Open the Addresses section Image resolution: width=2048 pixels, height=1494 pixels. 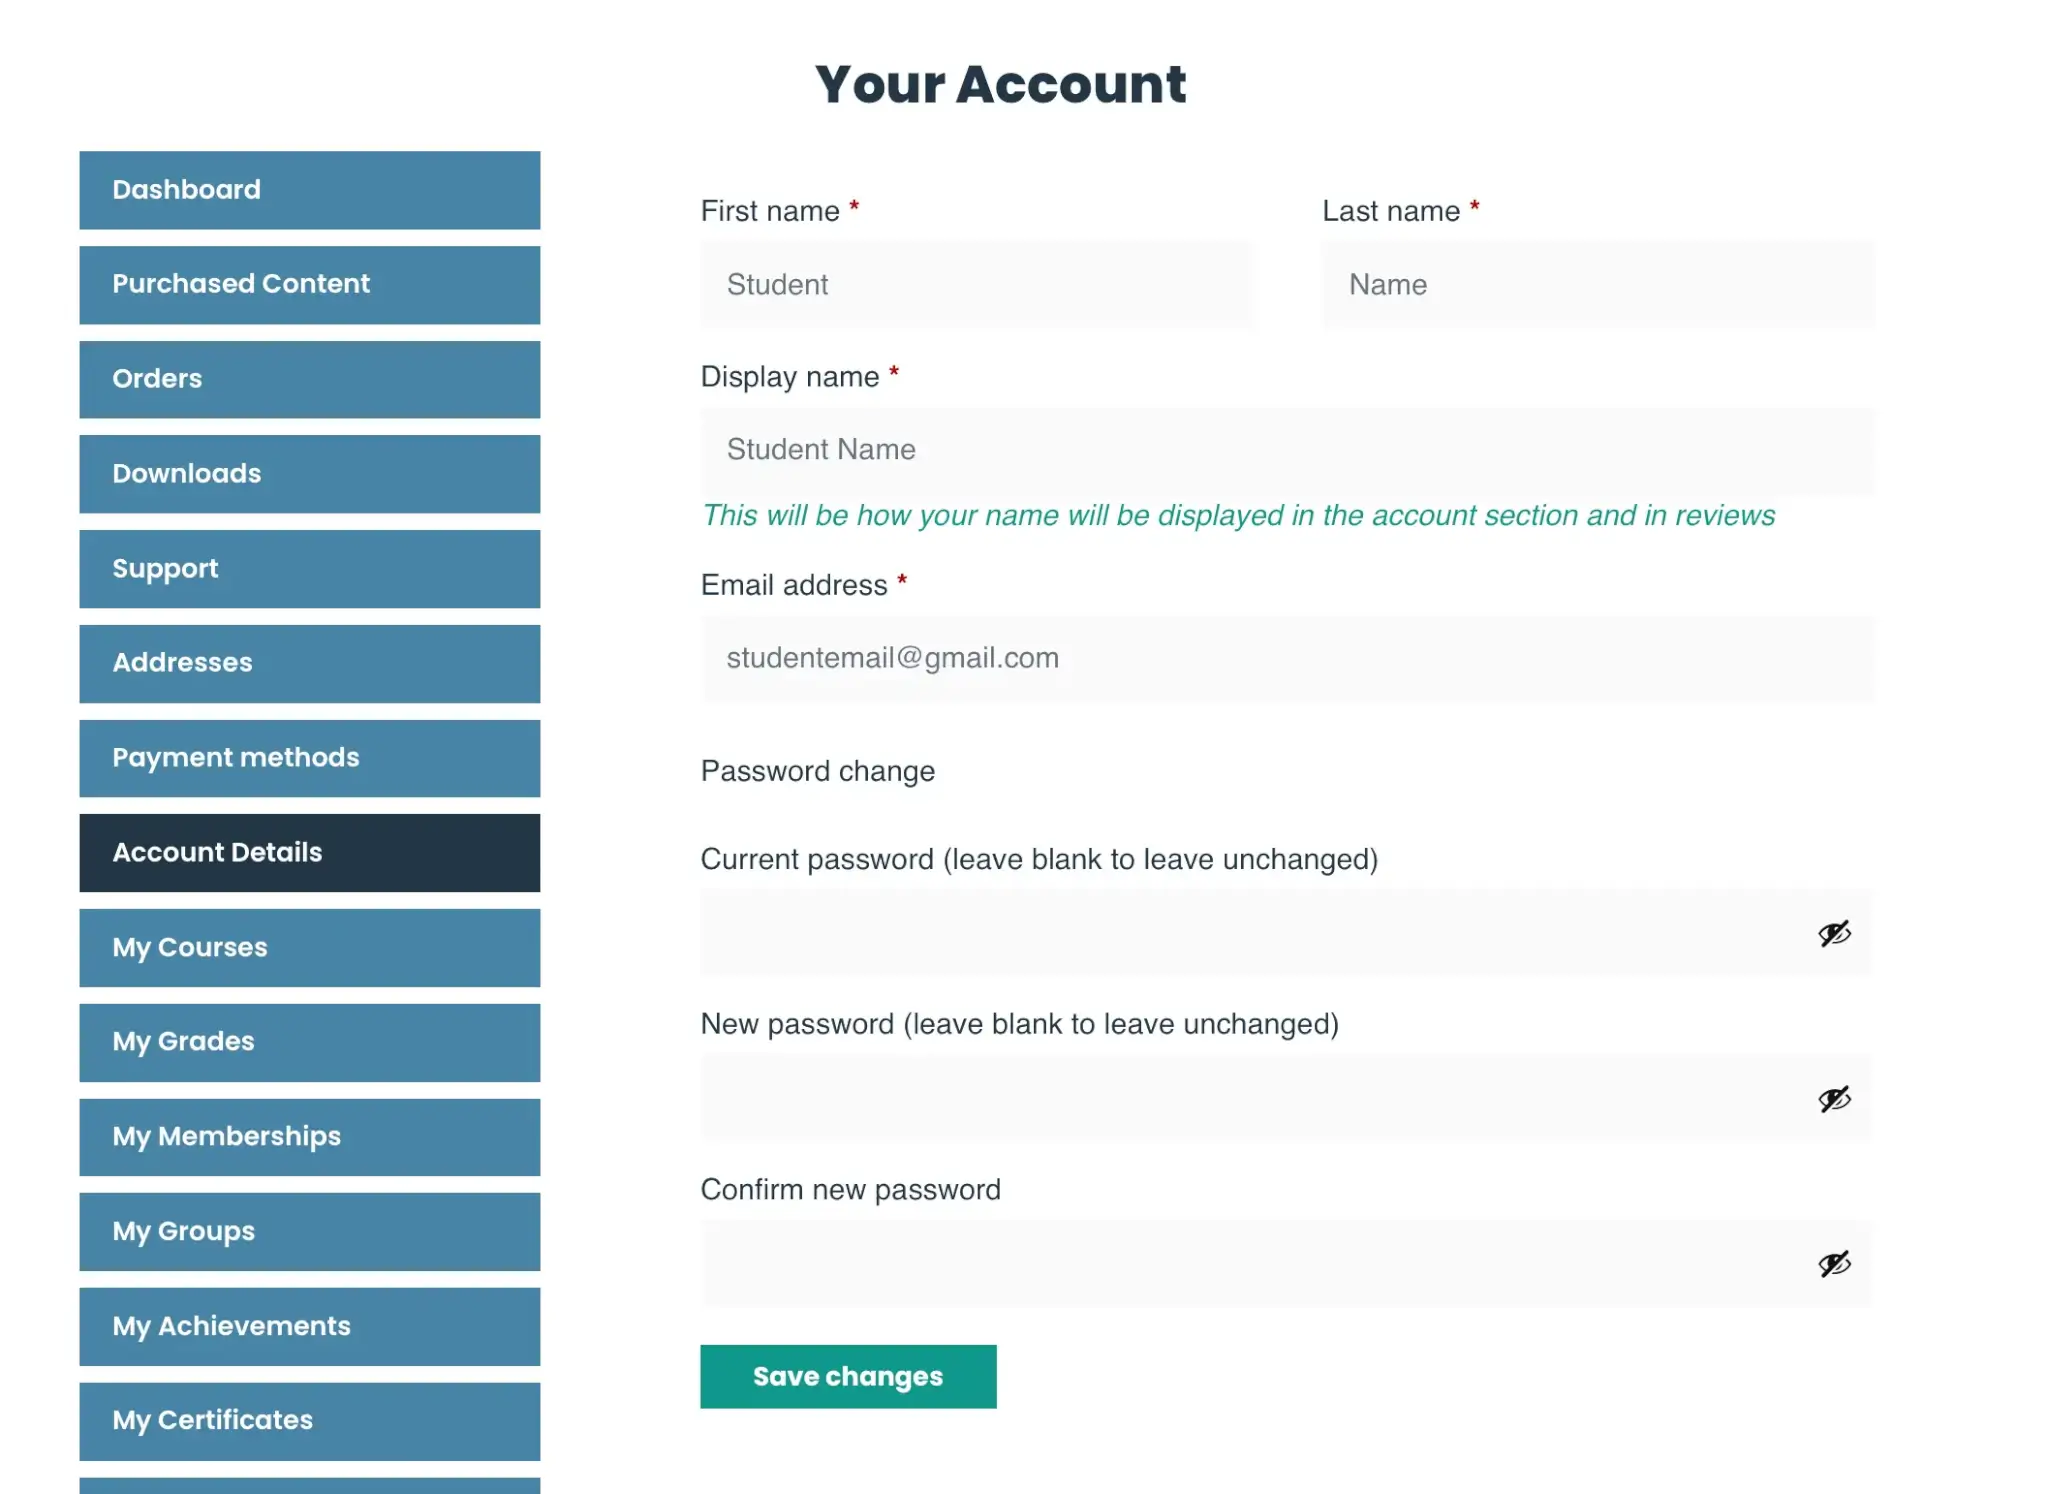(308, 662)
